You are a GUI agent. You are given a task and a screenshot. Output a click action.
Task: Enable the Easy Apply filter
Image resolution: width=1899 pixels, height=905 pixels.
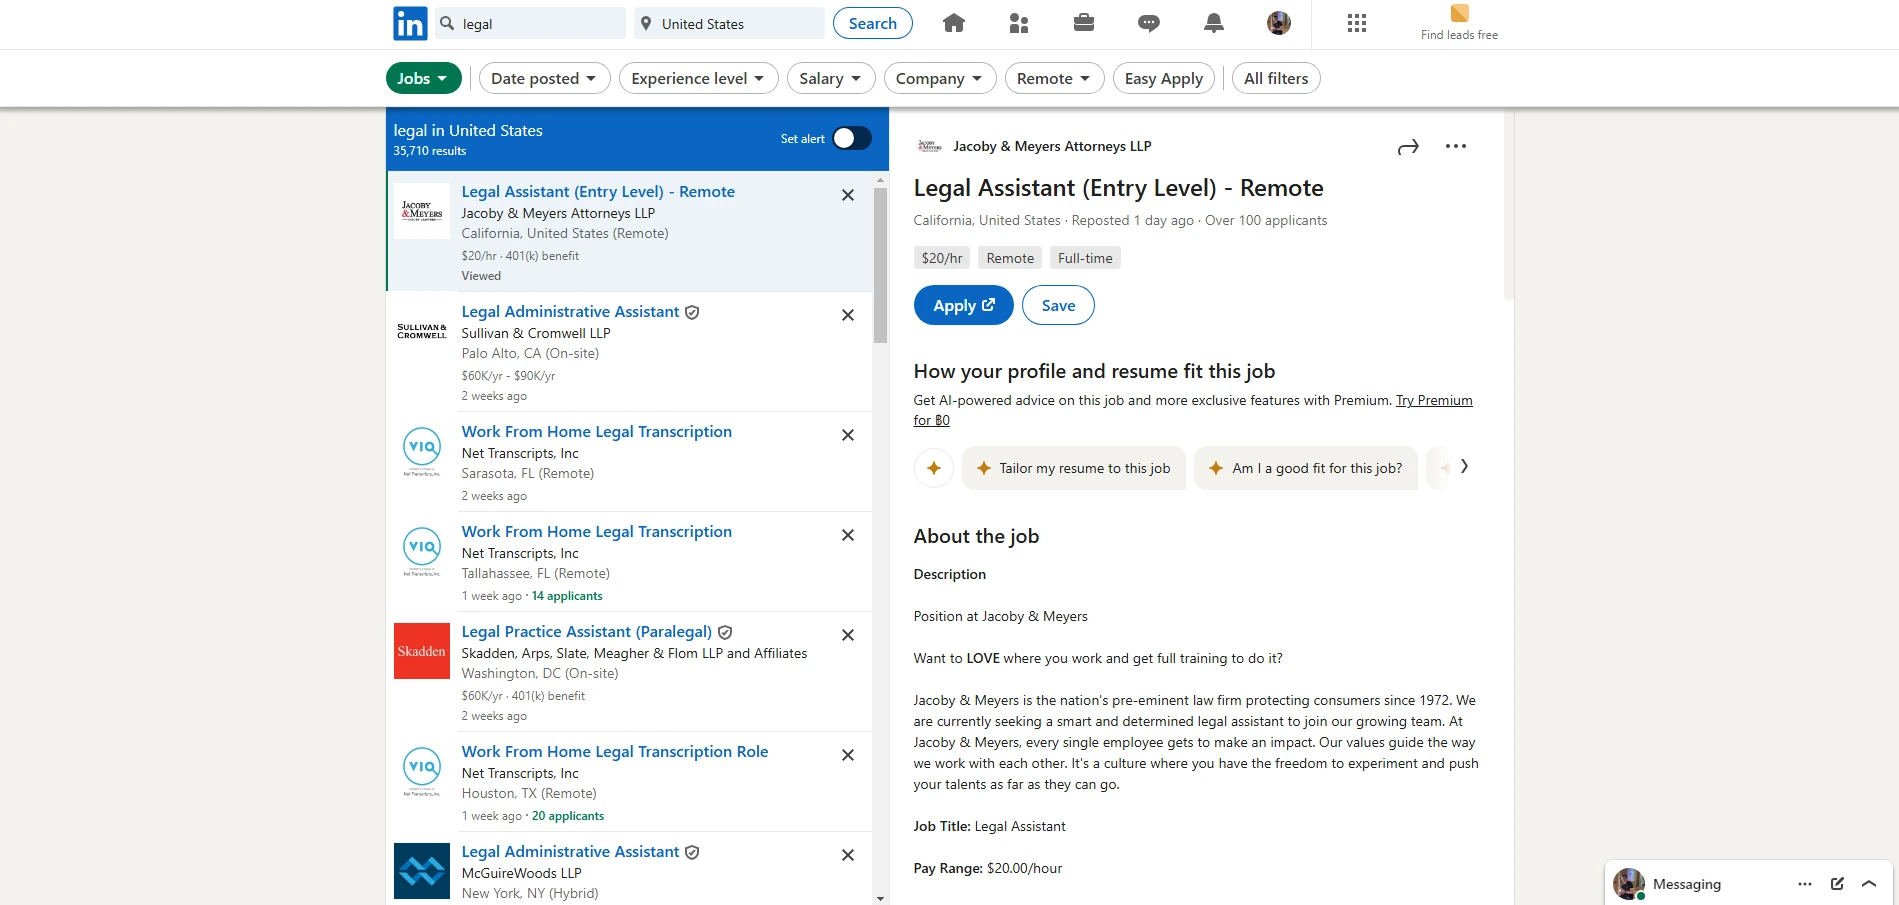click(x=1164, y=78)
